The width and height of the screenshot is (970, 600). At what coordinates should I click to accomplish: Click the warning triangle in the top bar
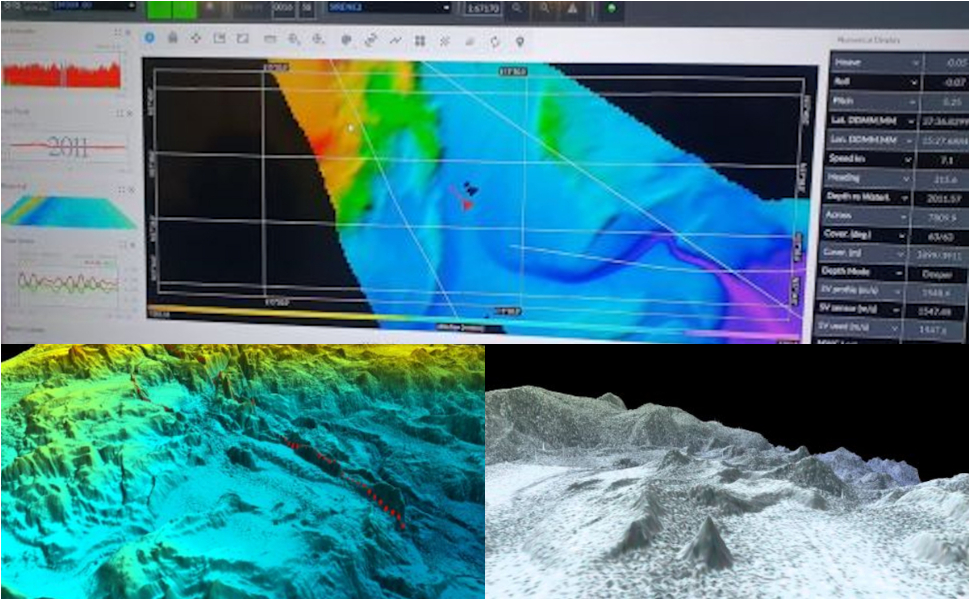tap(573, 10)
